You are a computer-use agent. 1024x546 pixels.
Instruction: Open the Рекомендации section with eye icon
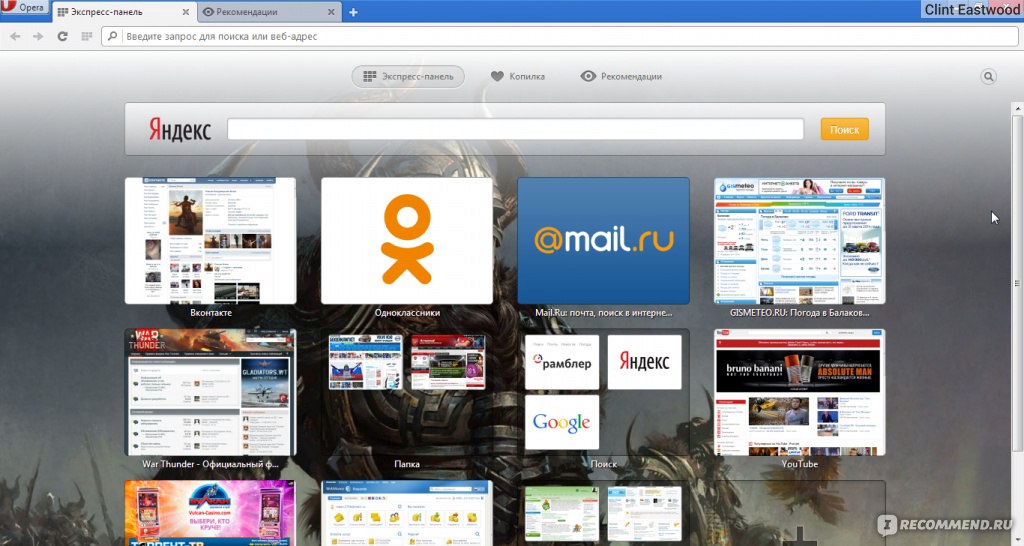coord(621,76)
